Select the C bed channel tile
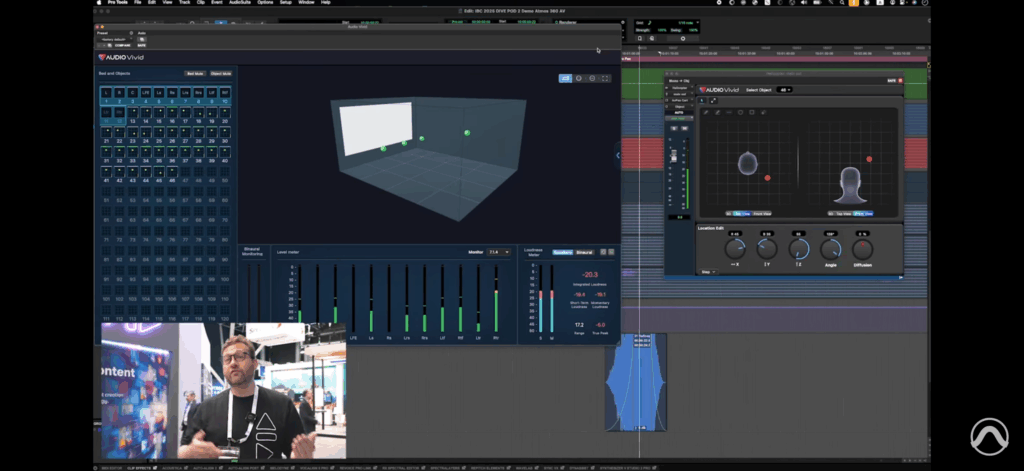This screenshot has height=471, width=1024. point(133,93)
